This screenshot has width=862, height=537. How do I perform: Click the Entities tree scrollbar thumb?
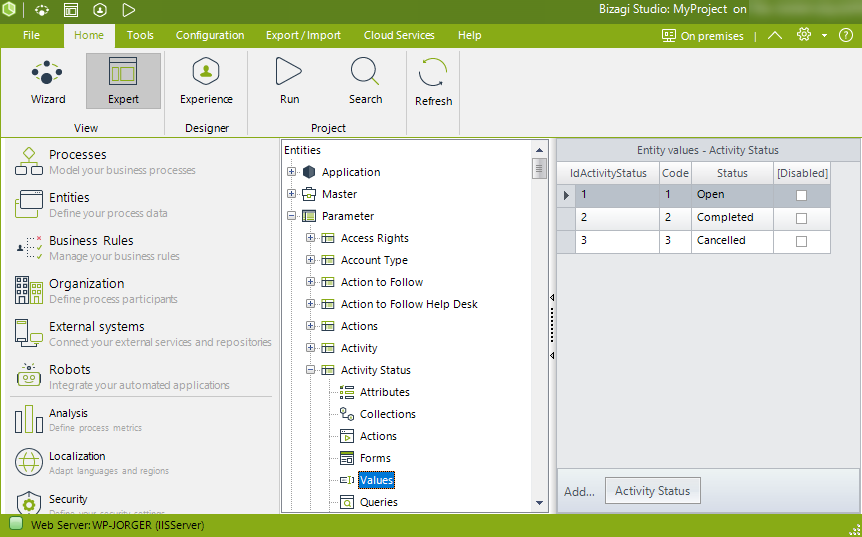click(x=539, y=168)
